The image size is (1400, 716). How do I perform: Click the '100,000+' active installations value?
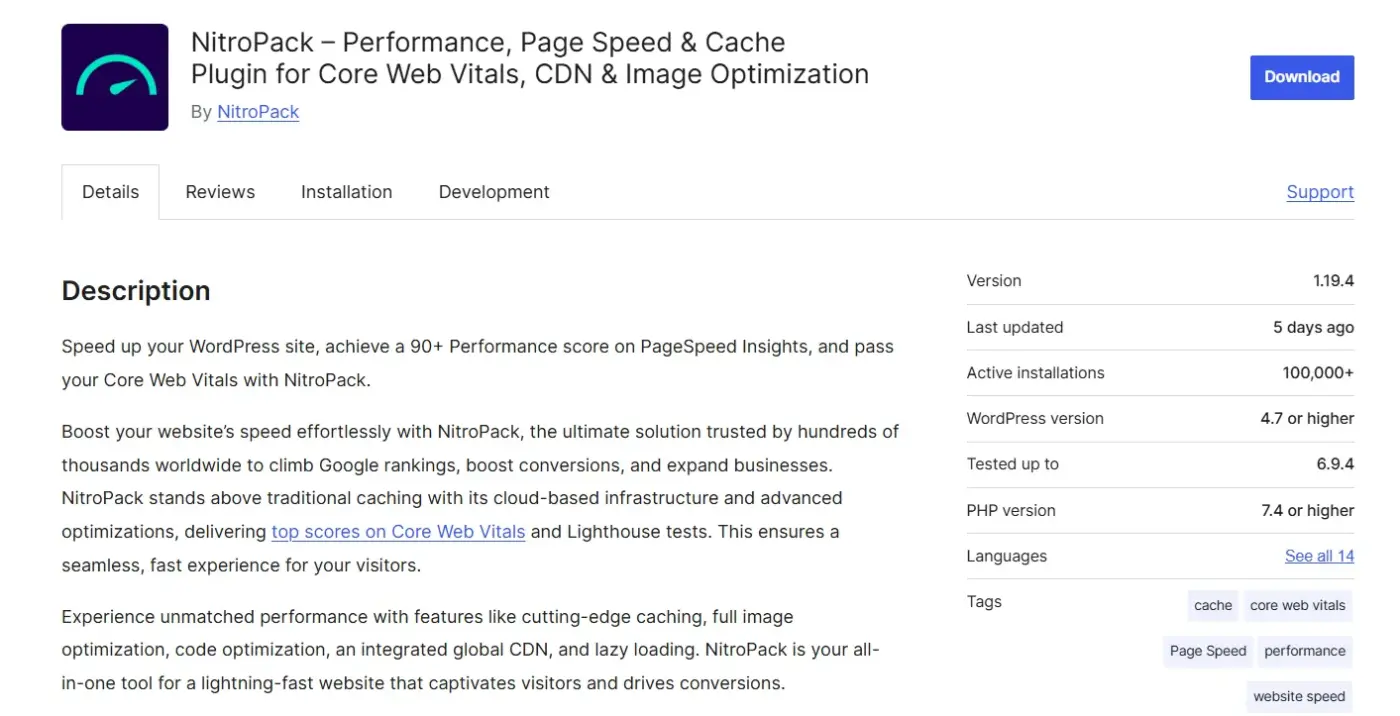[1318, 373]
